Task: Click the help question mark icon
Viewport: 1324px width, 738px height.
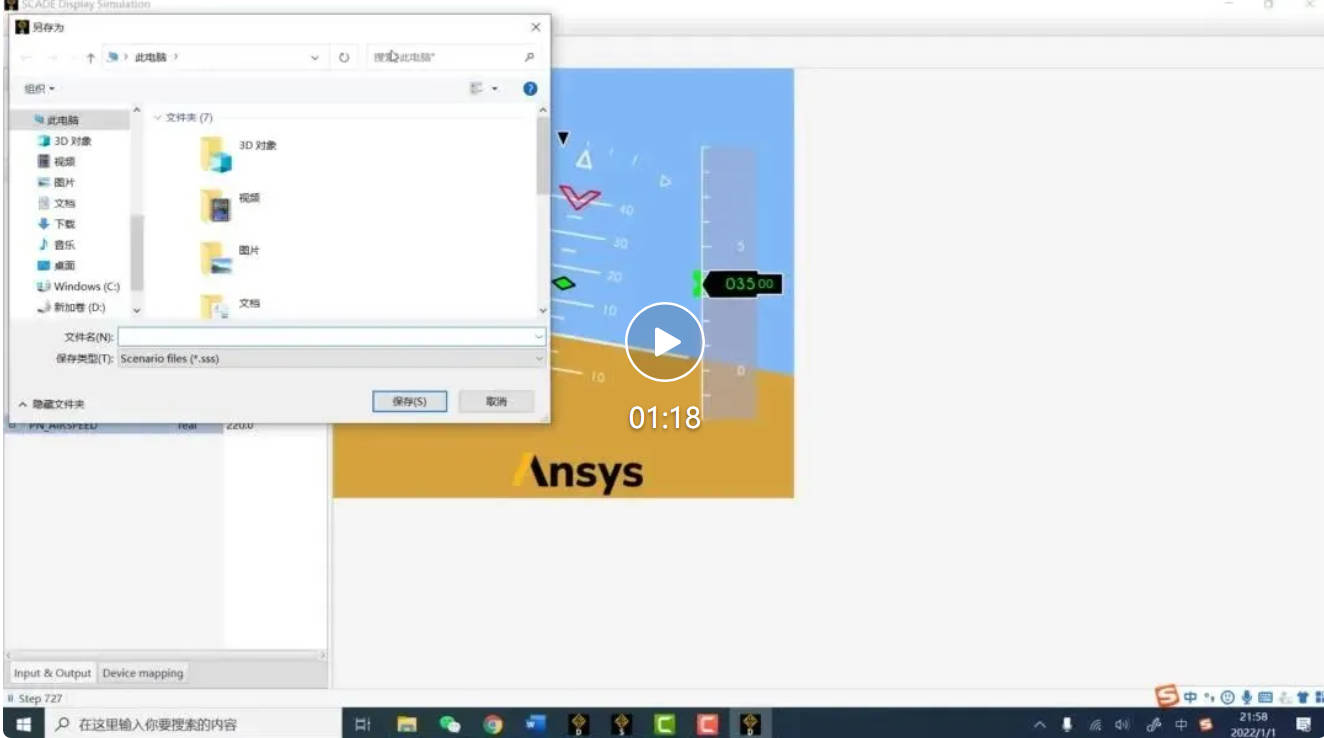Action: coord(530,89)
